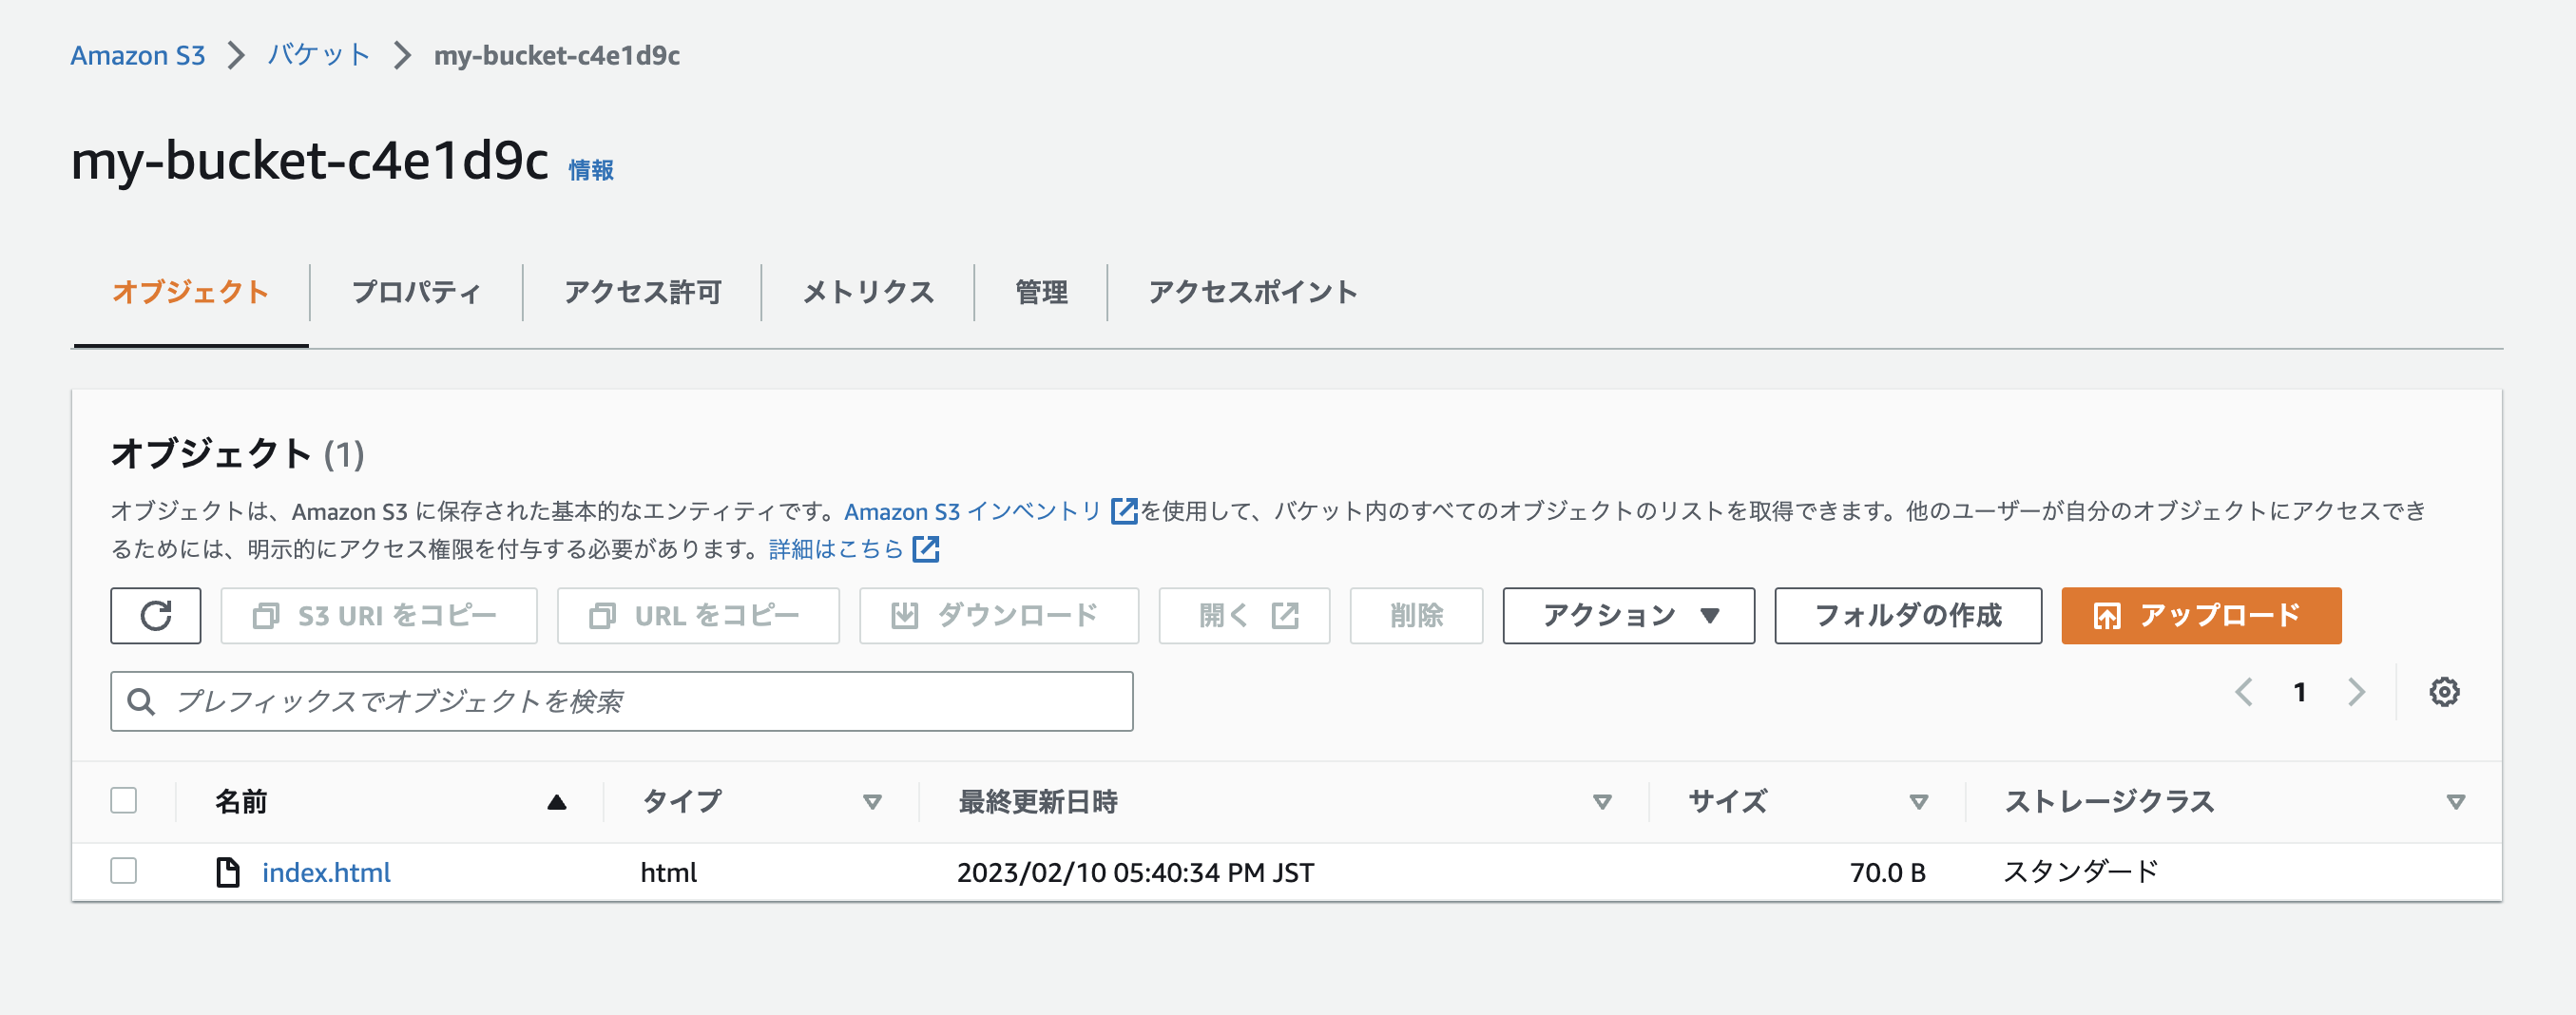This screenshot has width=2576, height=1015.
Task: Open the アクセスポイント tab
Action: pos(1252,292)
